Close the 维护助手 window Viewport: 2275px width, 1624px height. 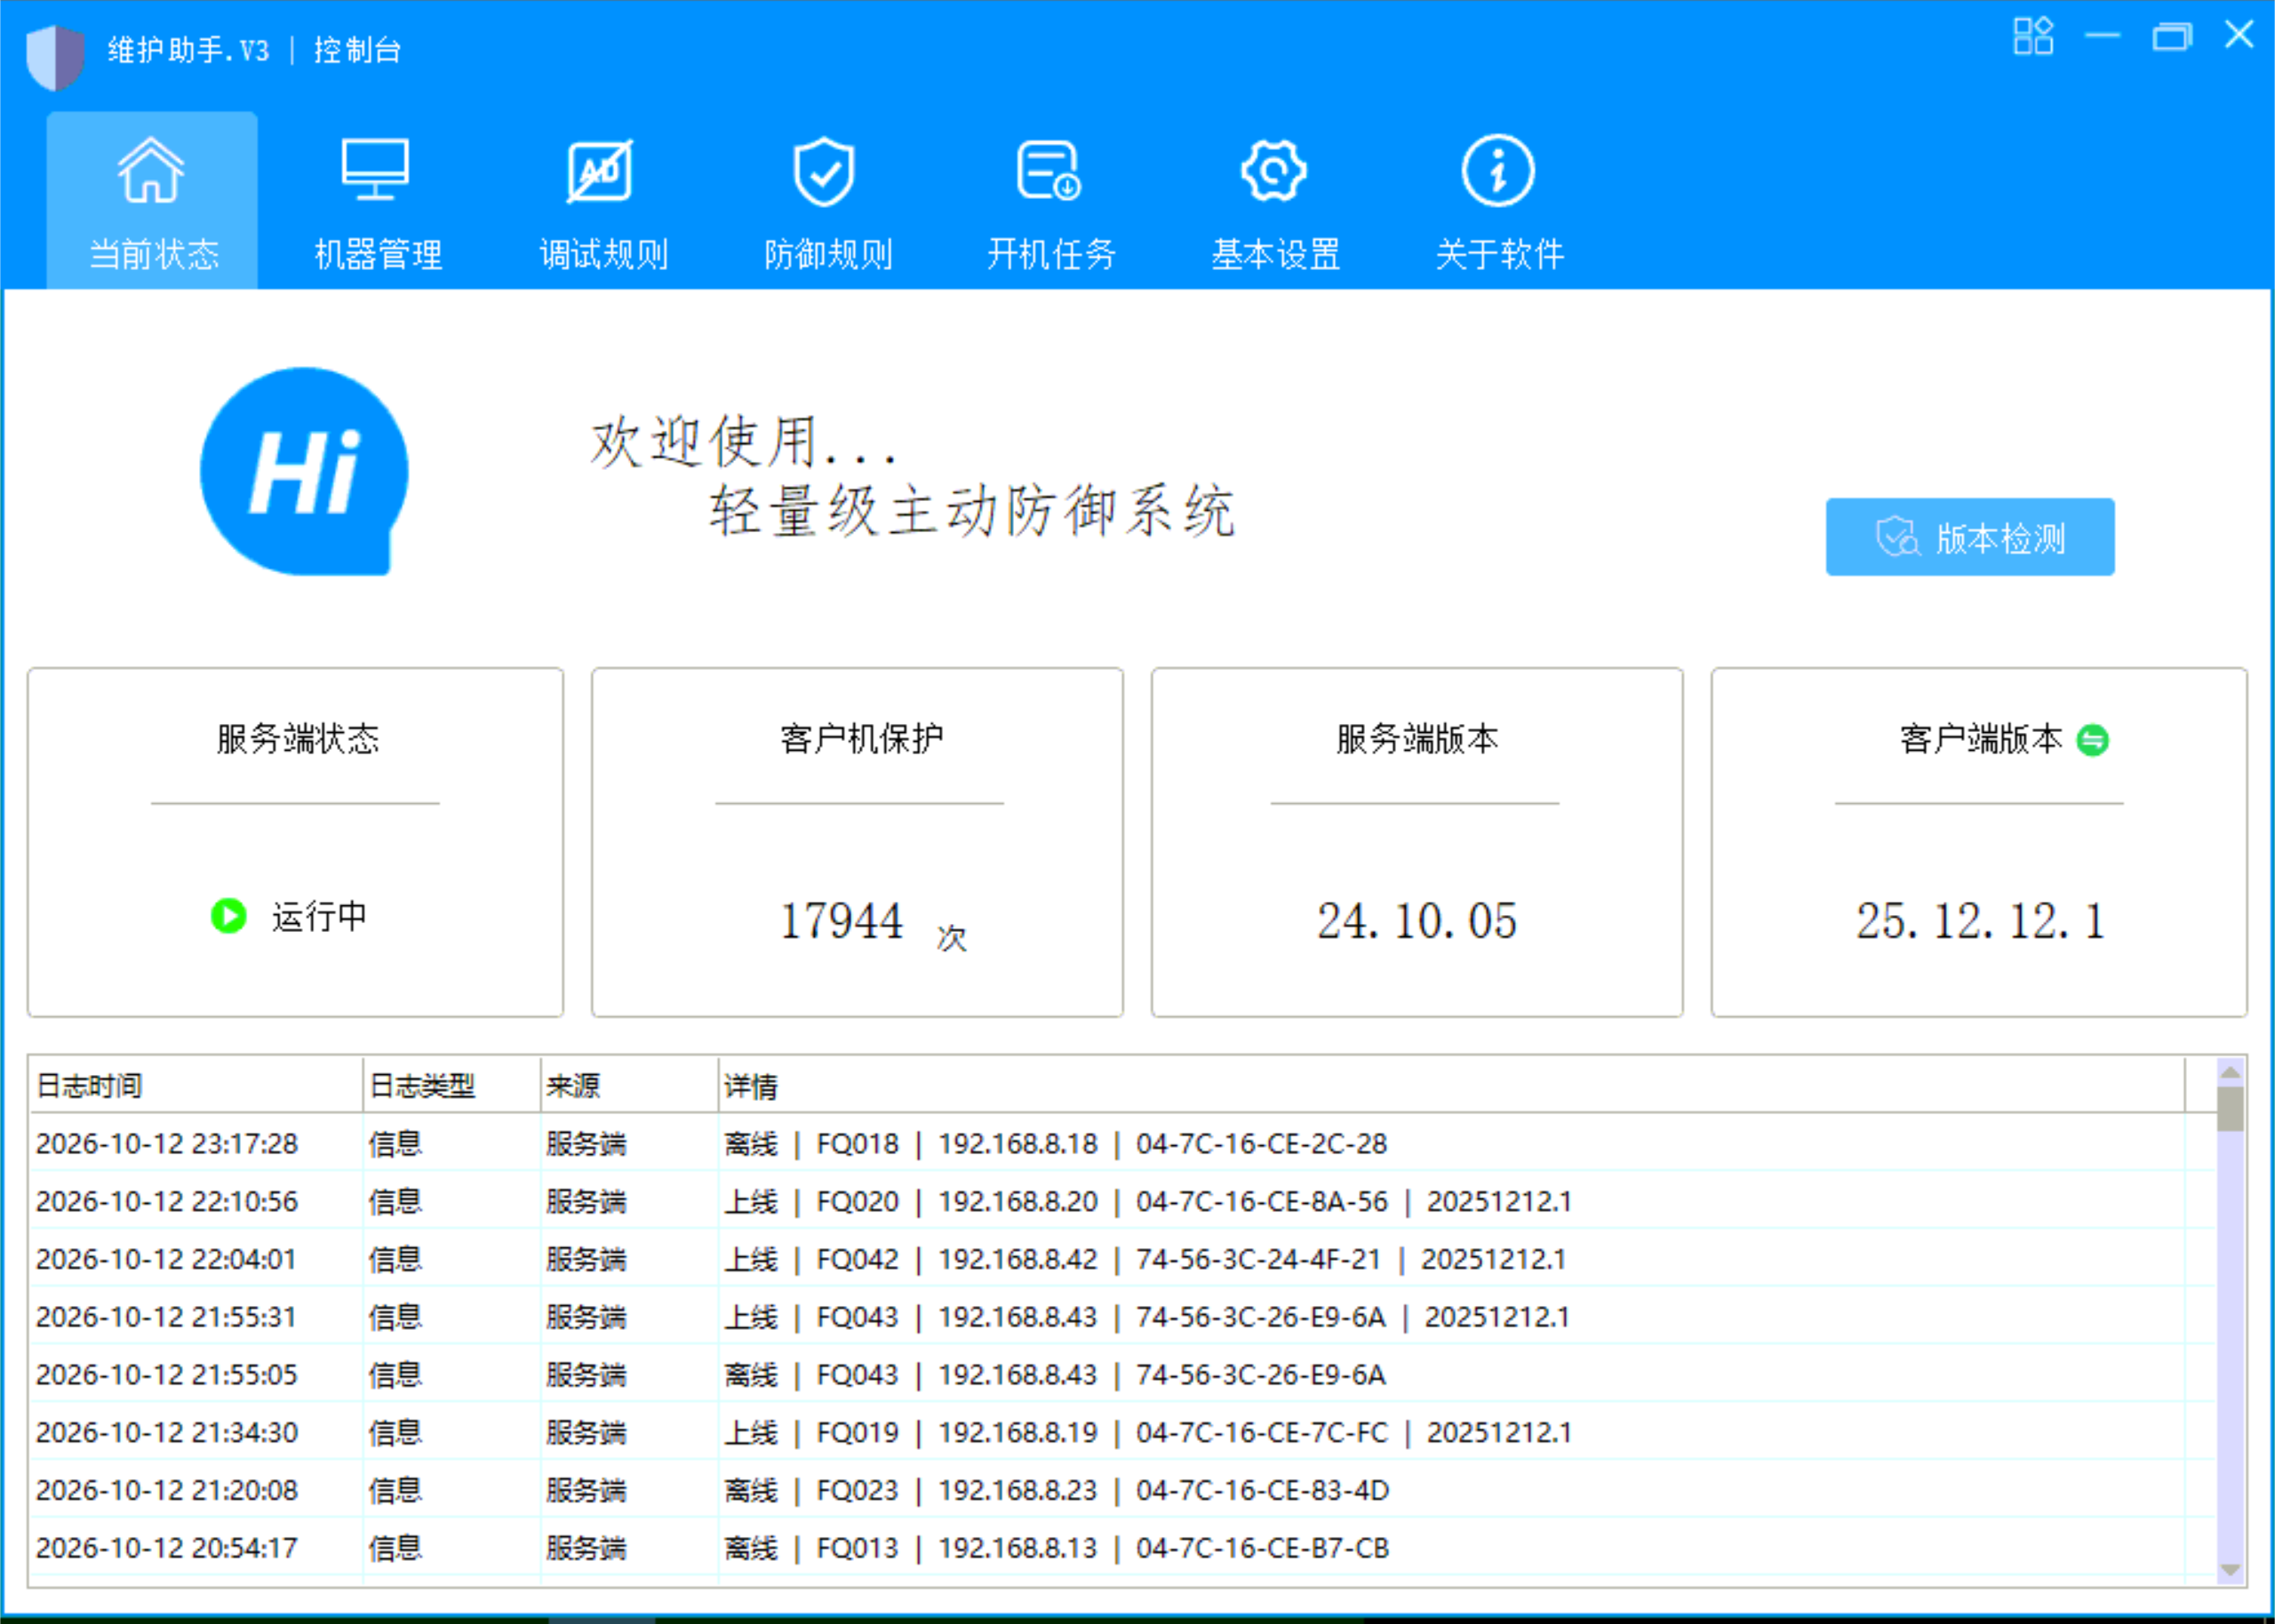[x=2239, y=35]
